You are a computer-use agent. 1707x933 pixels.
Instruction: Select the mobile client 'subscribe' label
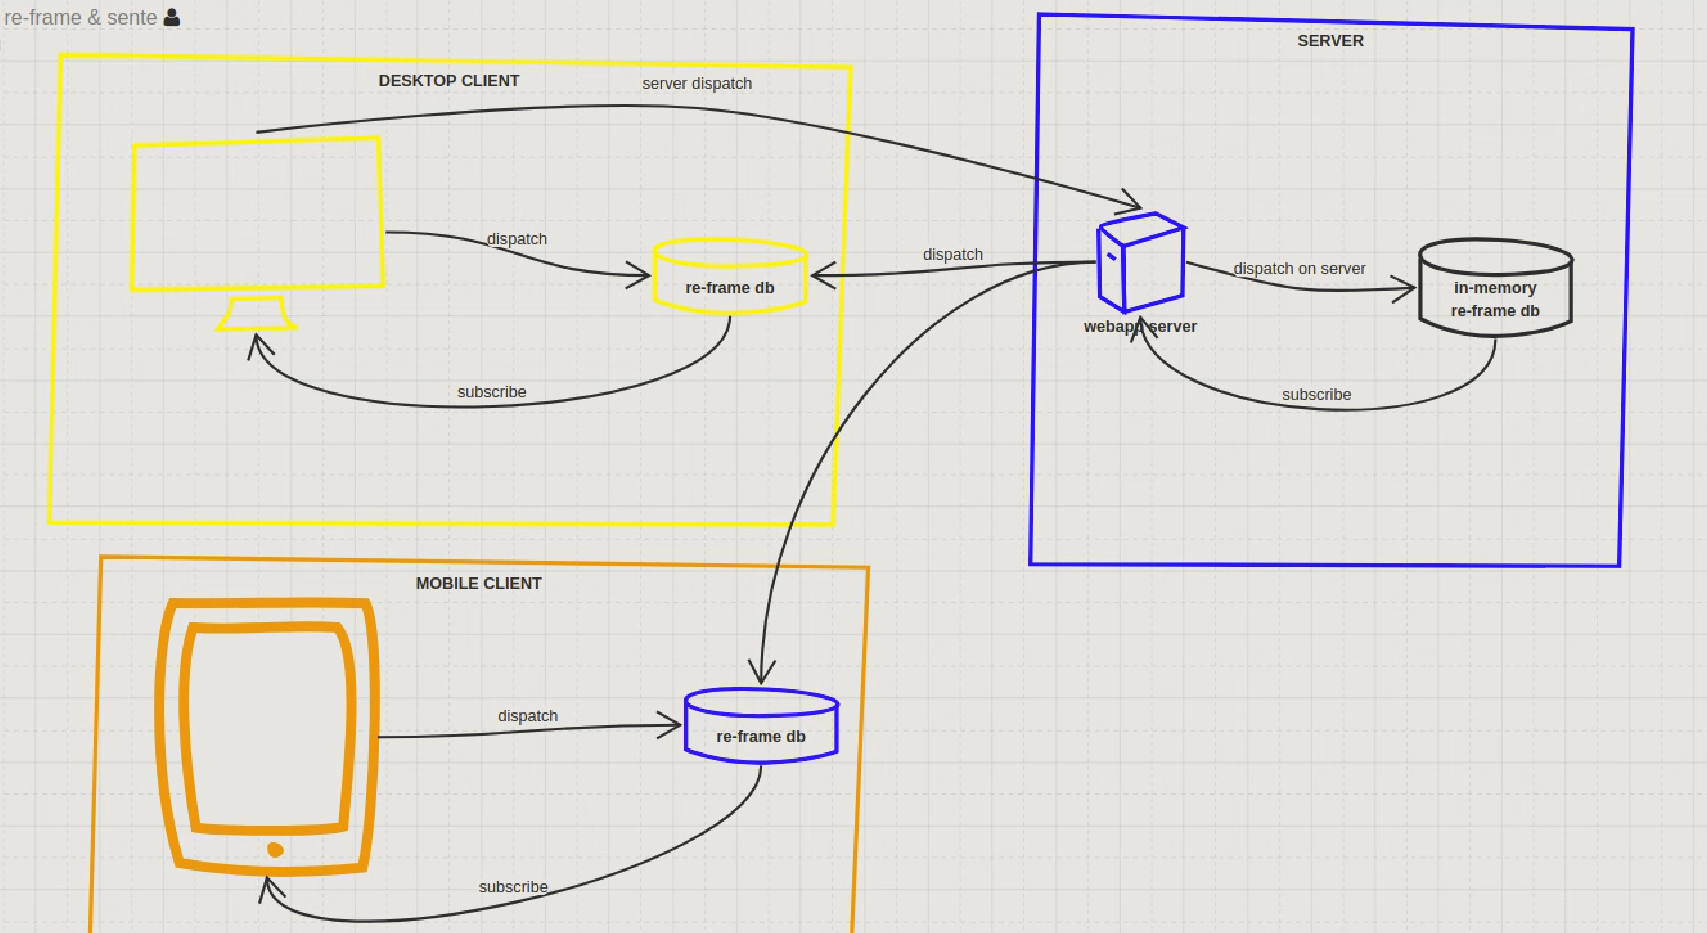(513, 887)
